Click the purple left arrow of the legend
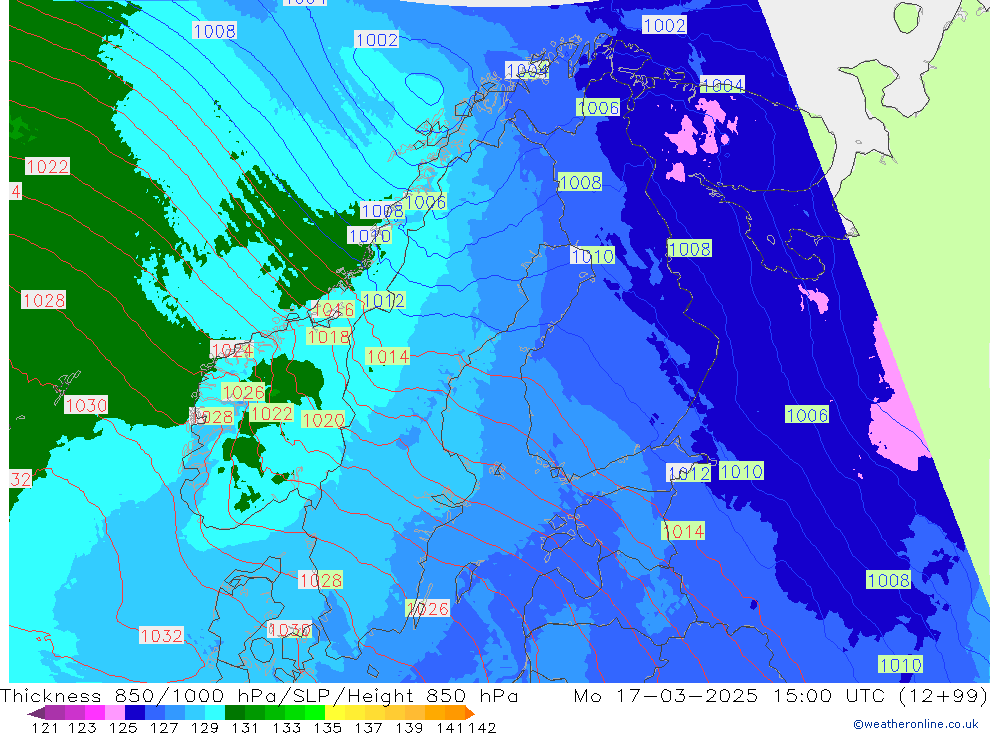1000x733 pixels. click(36, 713)
